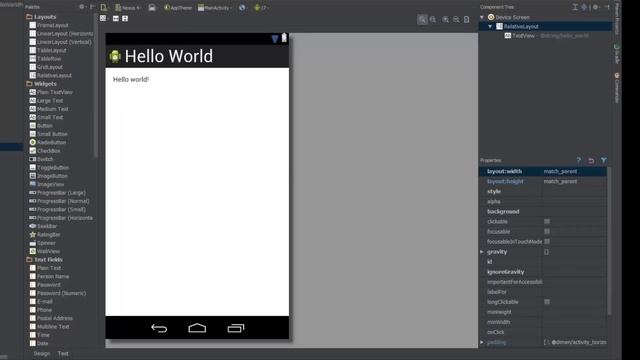
Task: Select the layout:width property row
Action: point(543,171)
